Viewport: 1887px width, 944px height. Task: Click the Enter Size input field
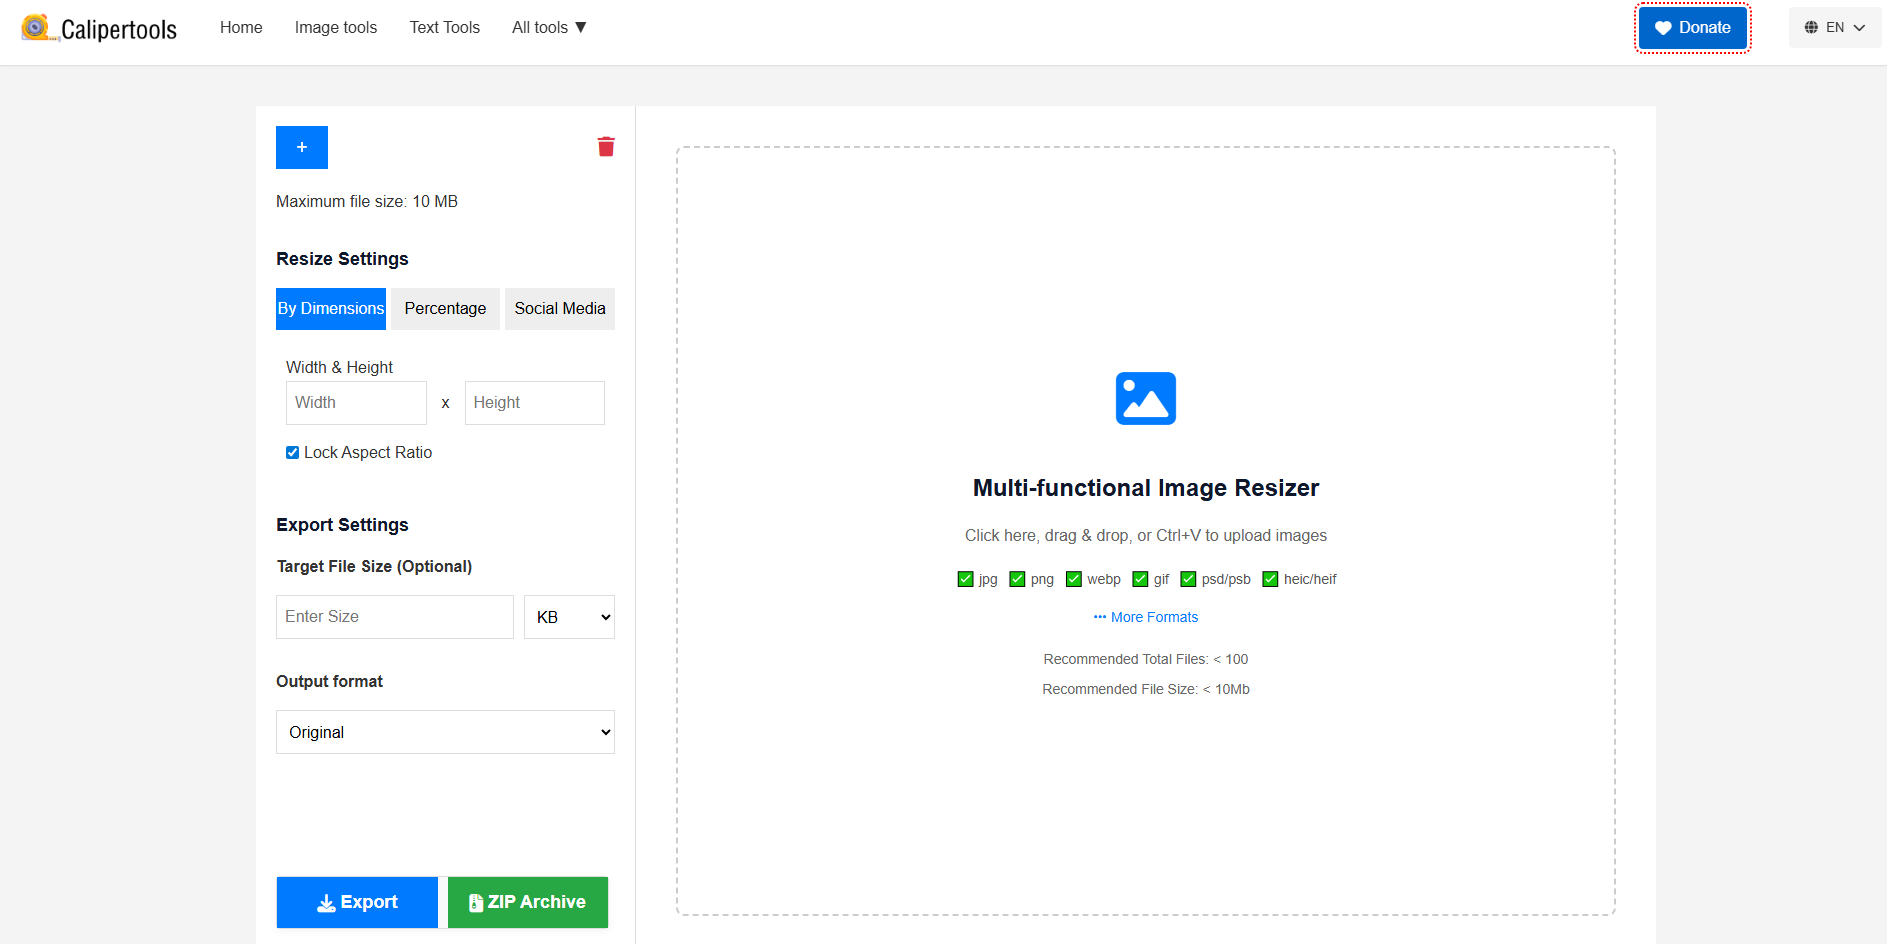[x=395, y=617]
